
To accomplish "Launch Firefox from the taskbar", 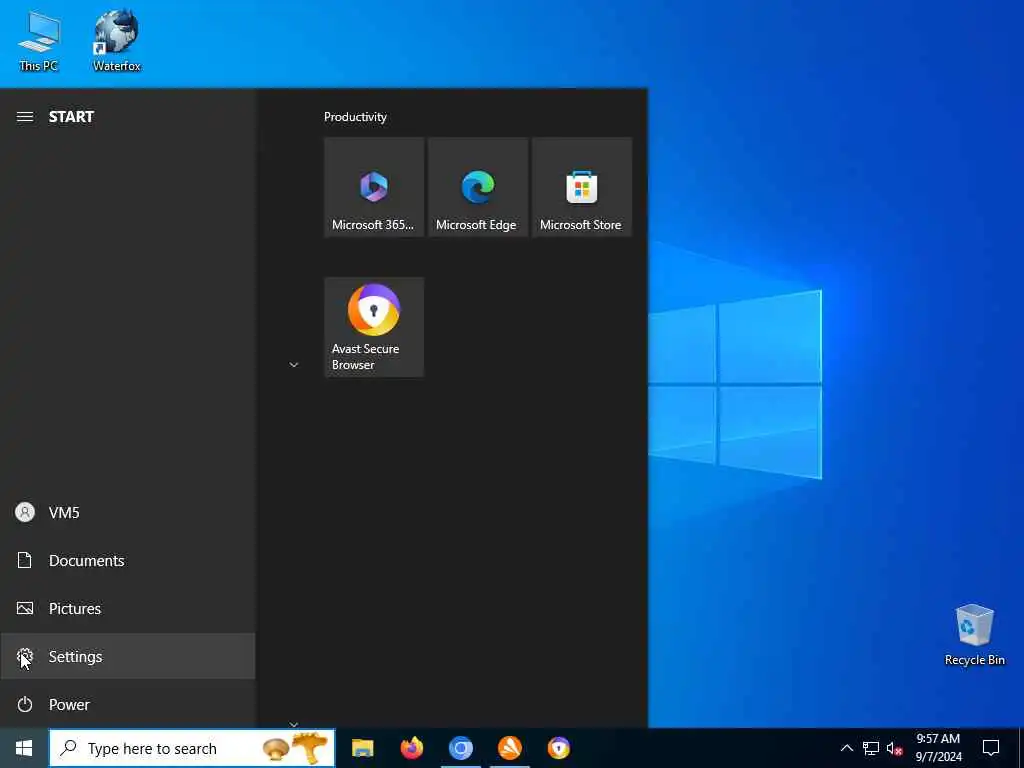I will (411, 748).
